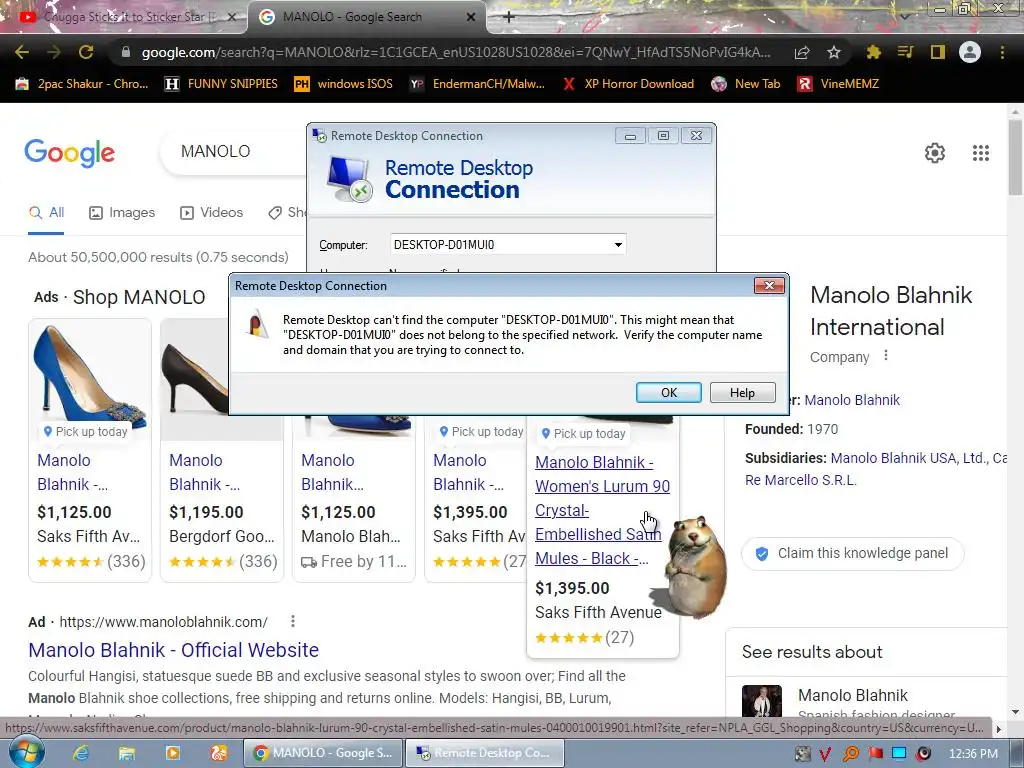Open the Re Marcello S.R.L. link
The image size is (1024, 768).
click(x=800, y=480)
